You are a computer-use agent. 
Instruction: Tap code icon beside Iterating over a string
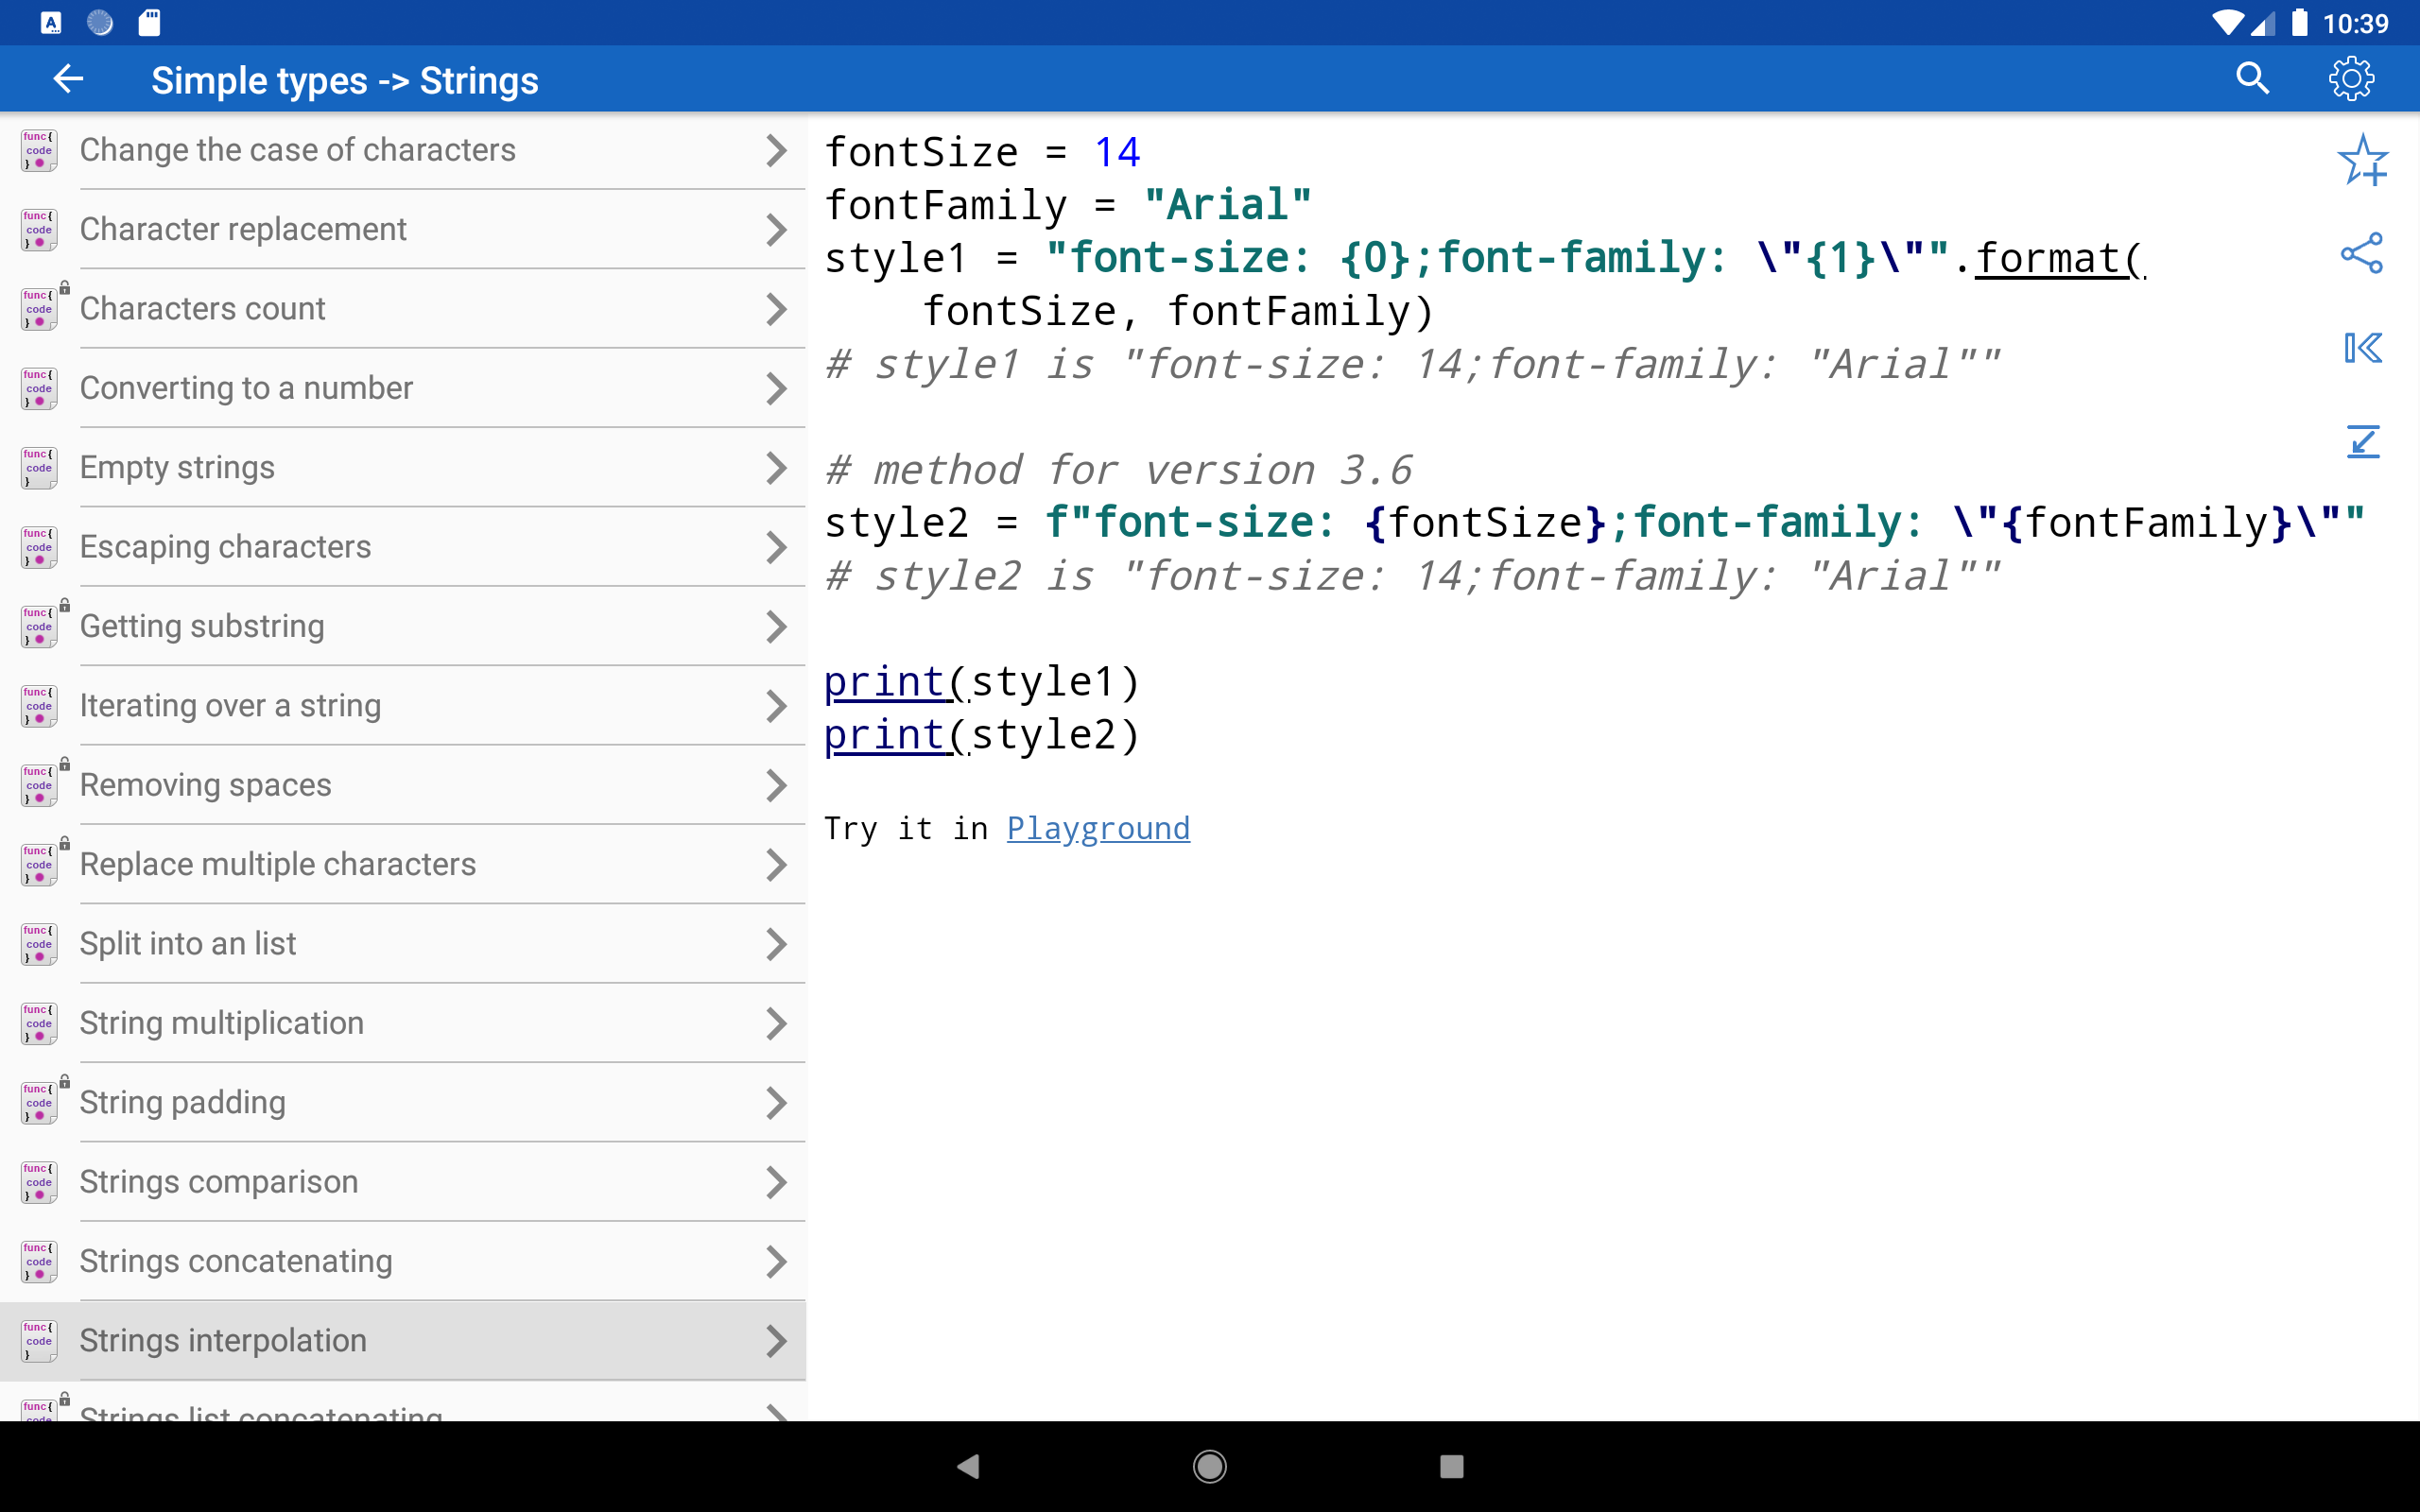point(39,706)
